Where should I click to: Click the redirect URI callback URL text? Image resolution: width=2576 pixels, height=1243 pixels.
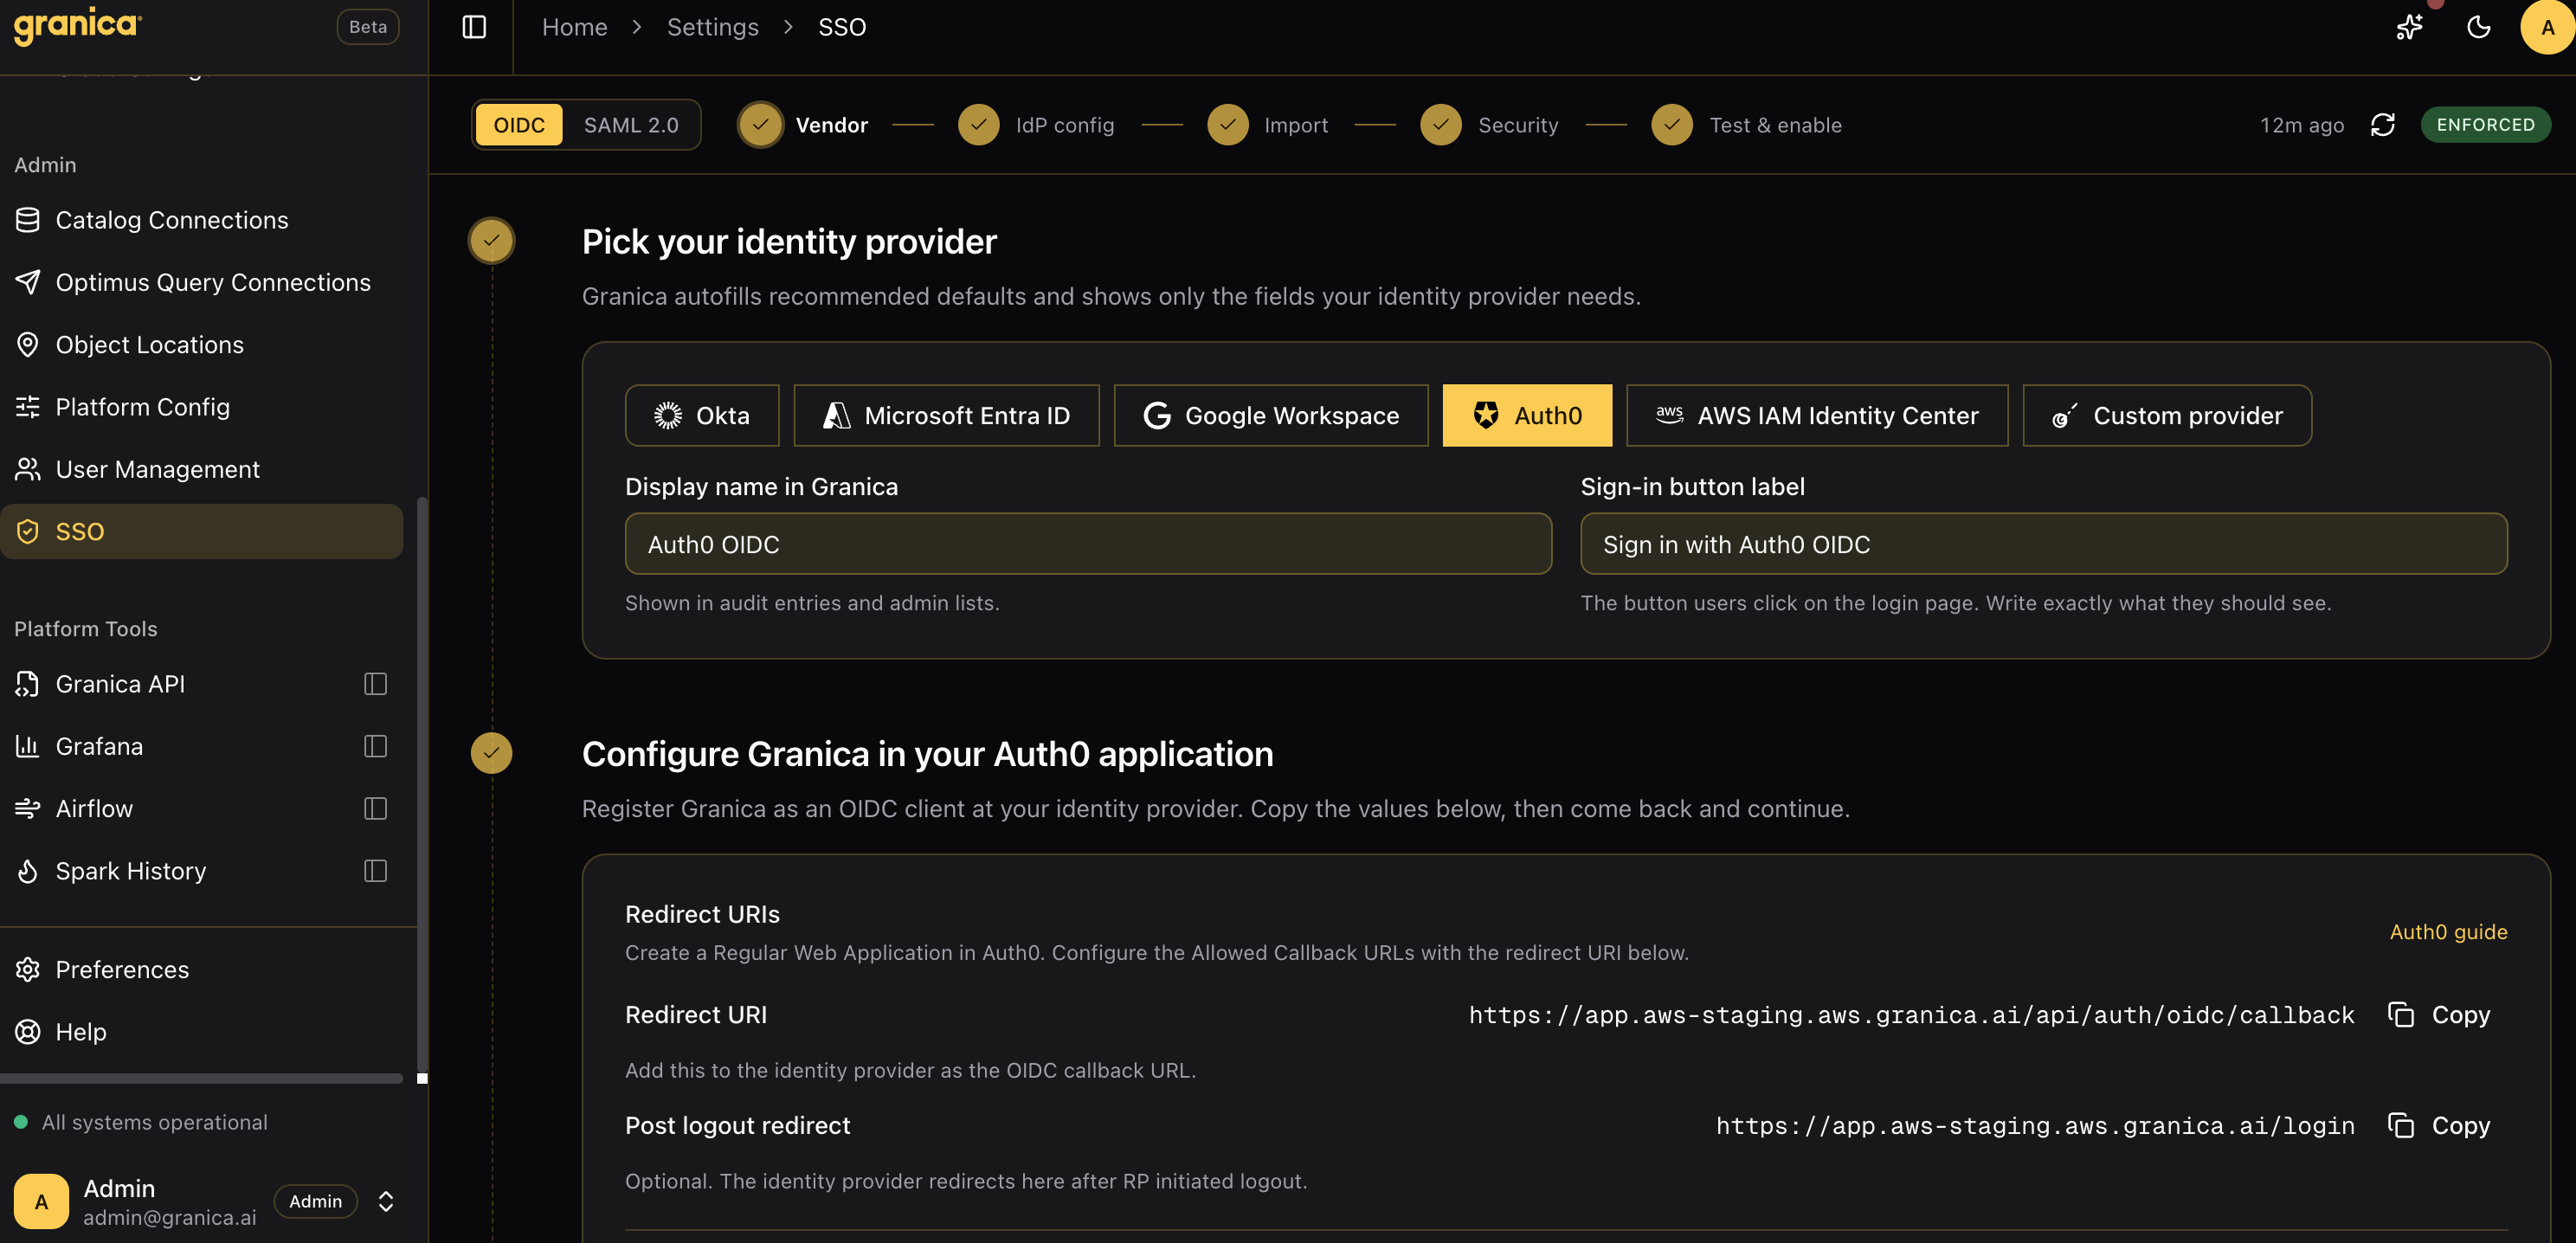[1911, 1015]
